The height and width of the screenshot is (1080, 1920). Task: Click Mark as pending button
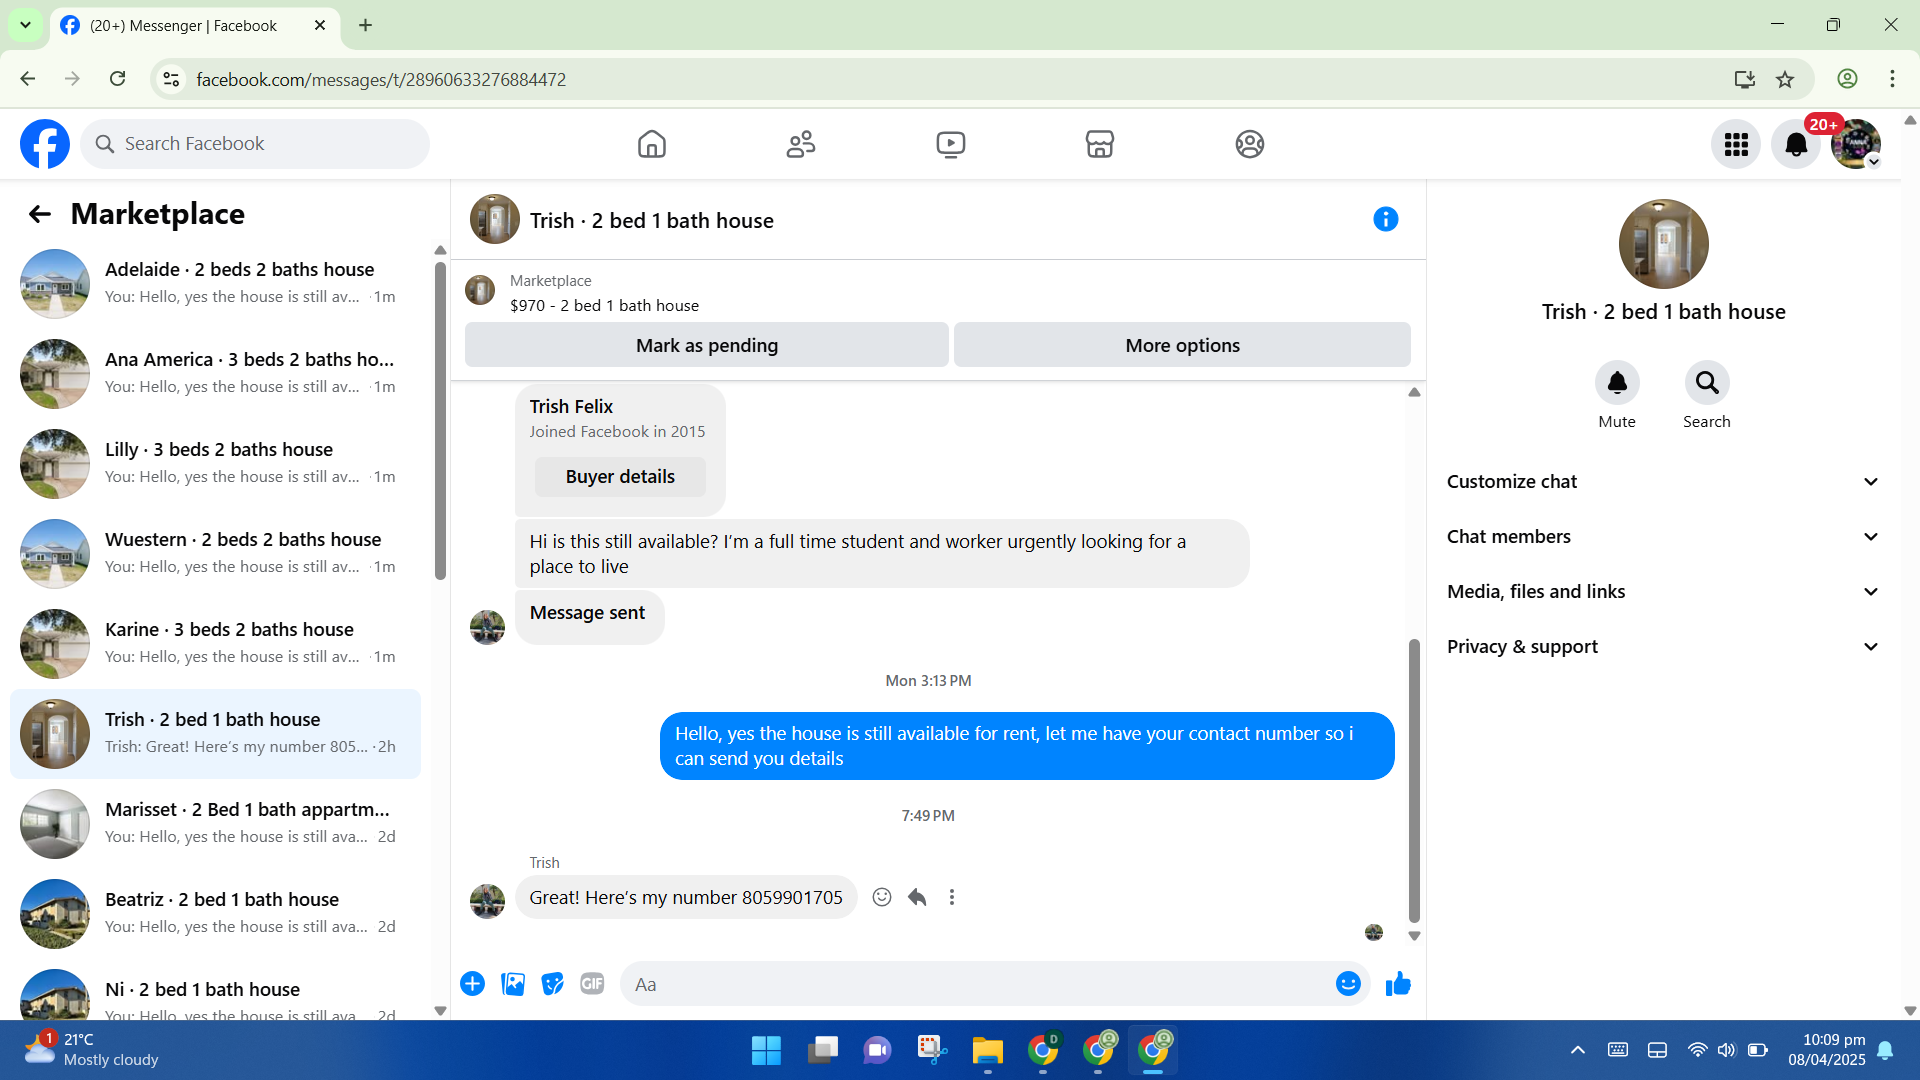point(706,345)
